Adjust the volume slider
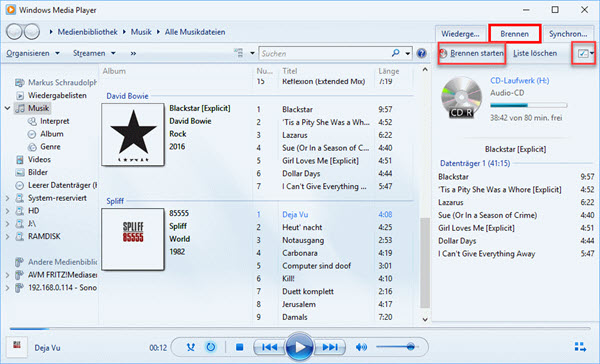This screenshot has width=600, height=364. [398, 347]
